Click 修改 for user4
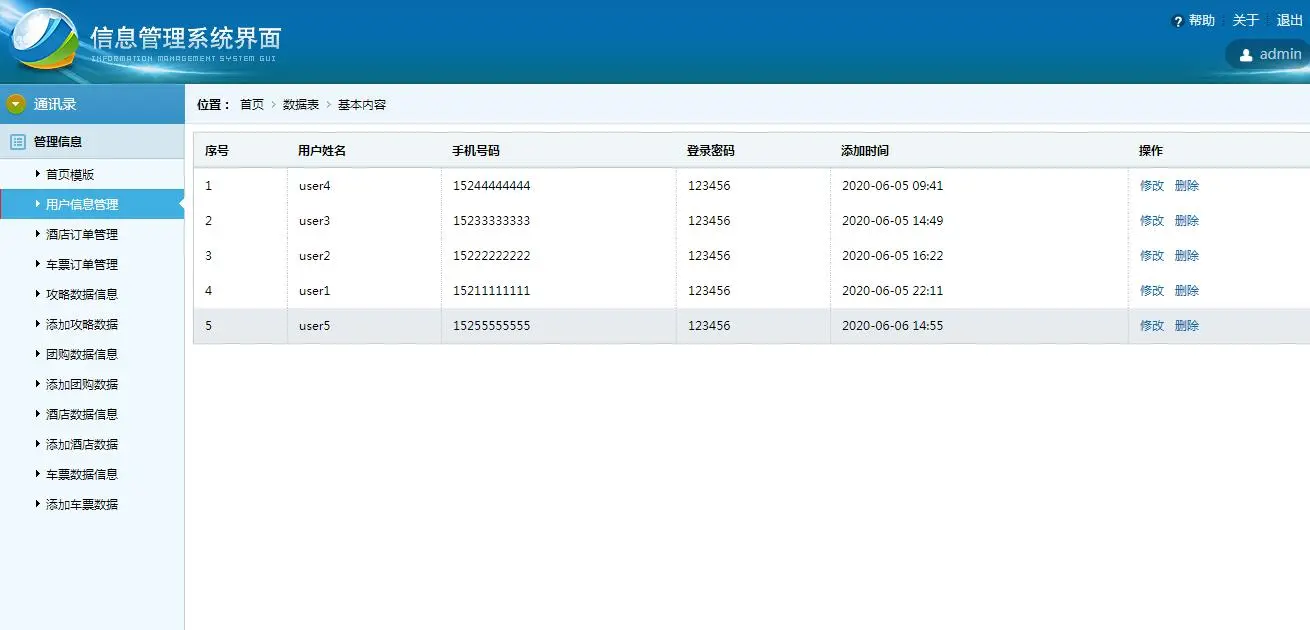This screenshot has width=1310, height=630. [x=1152, y=185]
